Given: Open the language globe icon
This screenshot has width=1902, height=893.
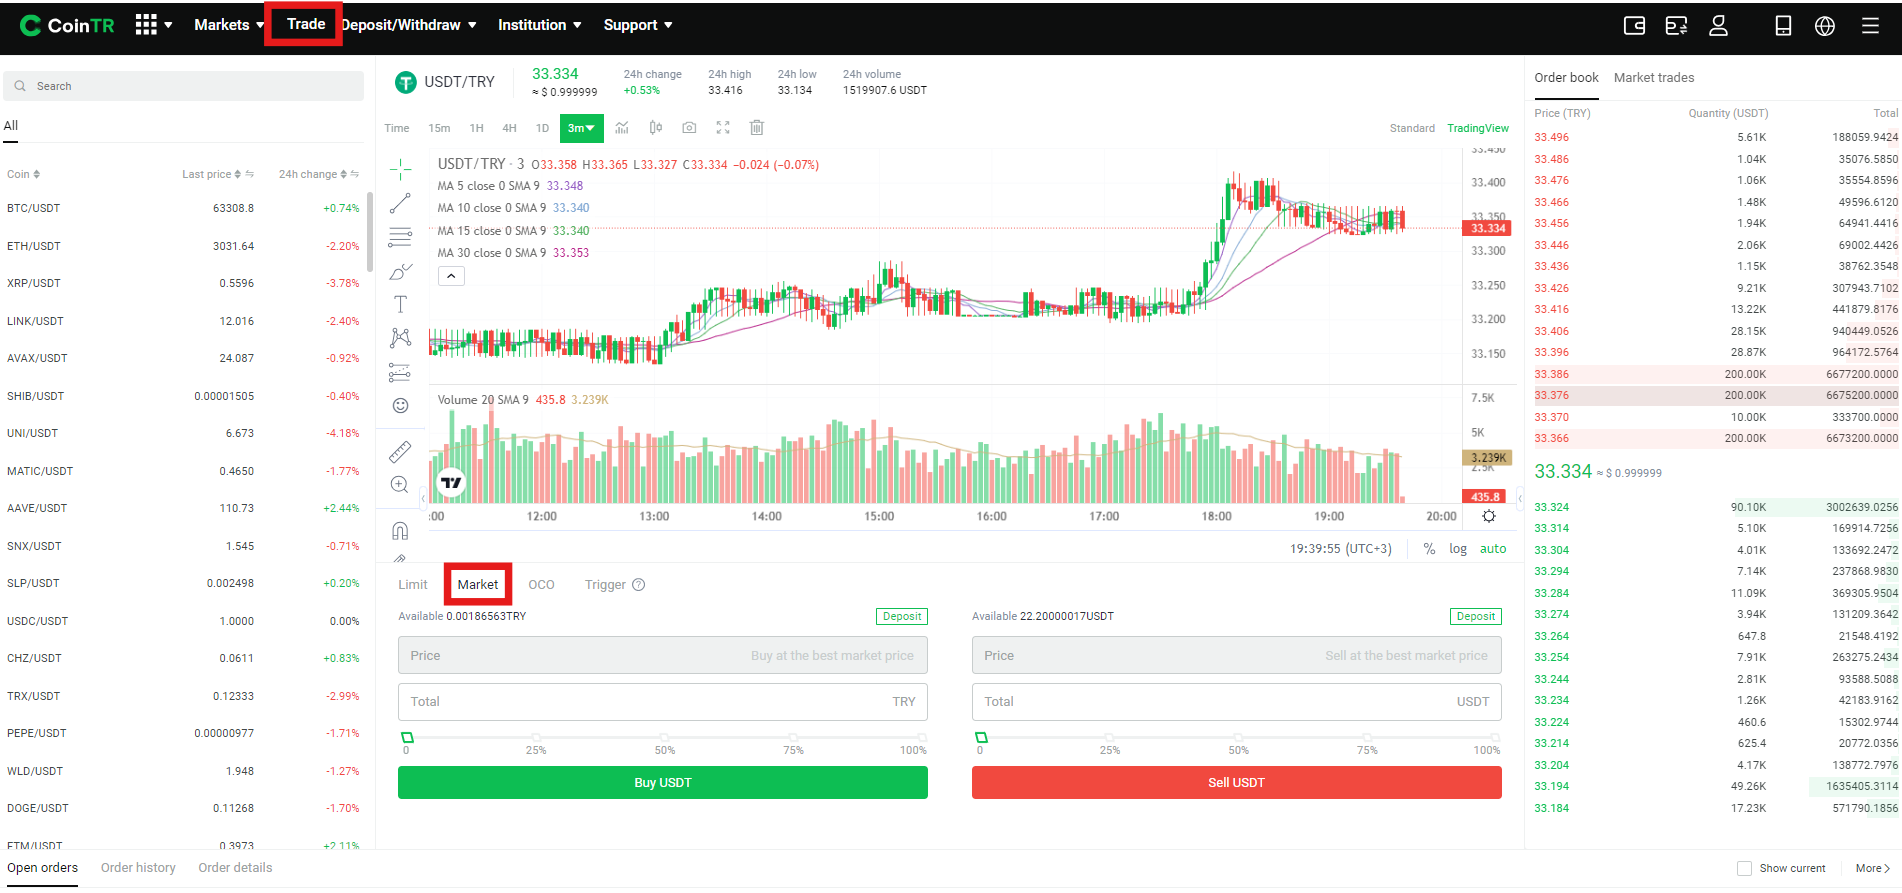Looking at the screenshot, I should pyautogui.click(x=1825, y=26).
